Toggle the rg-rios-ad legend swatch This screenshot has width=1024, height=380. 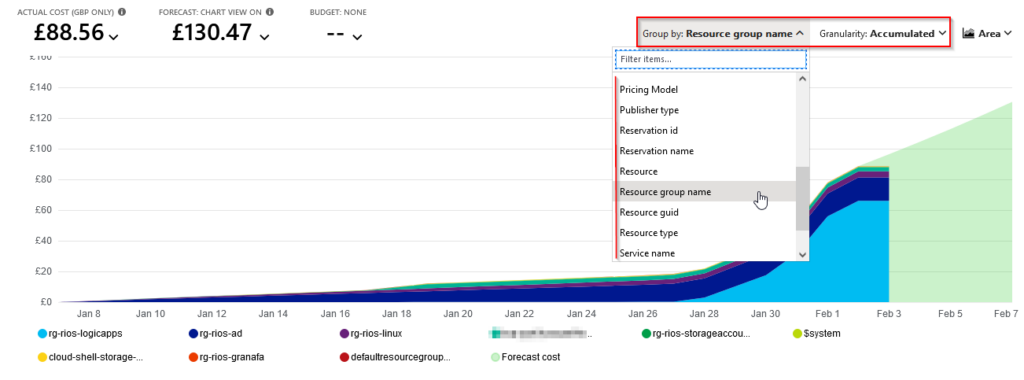pyautogui.click(x=193, y=334)
